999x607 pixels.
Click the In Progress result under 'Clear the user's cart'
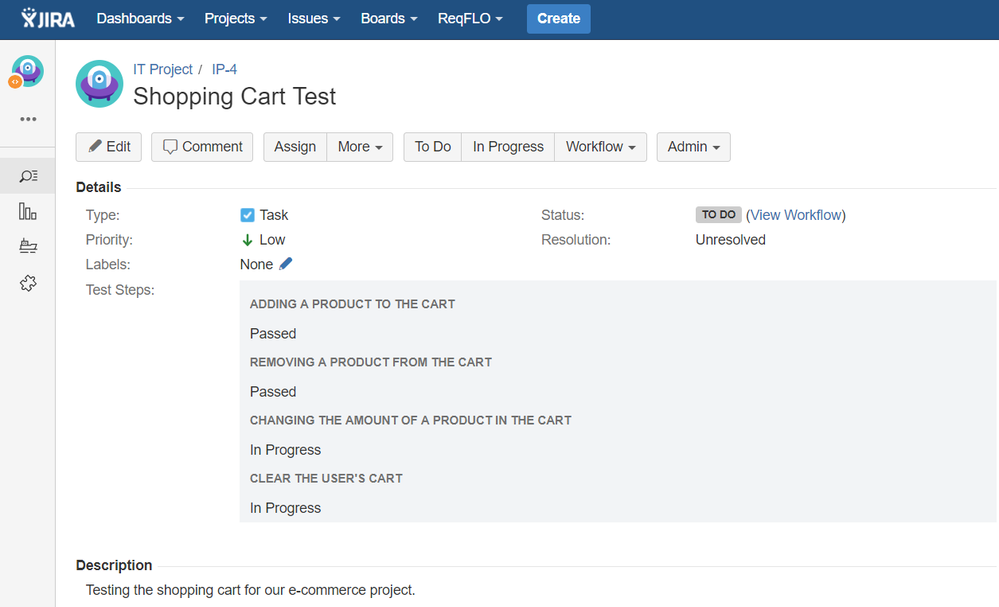click(285, 508)
